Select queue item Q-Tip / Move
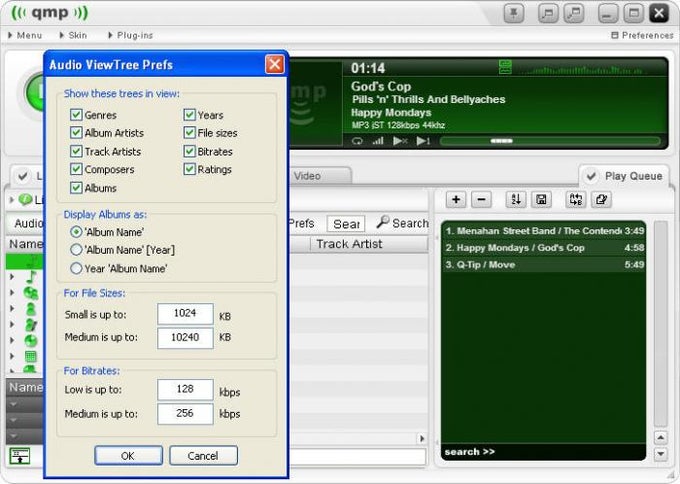680x484 pixels. tap(544, 265)
